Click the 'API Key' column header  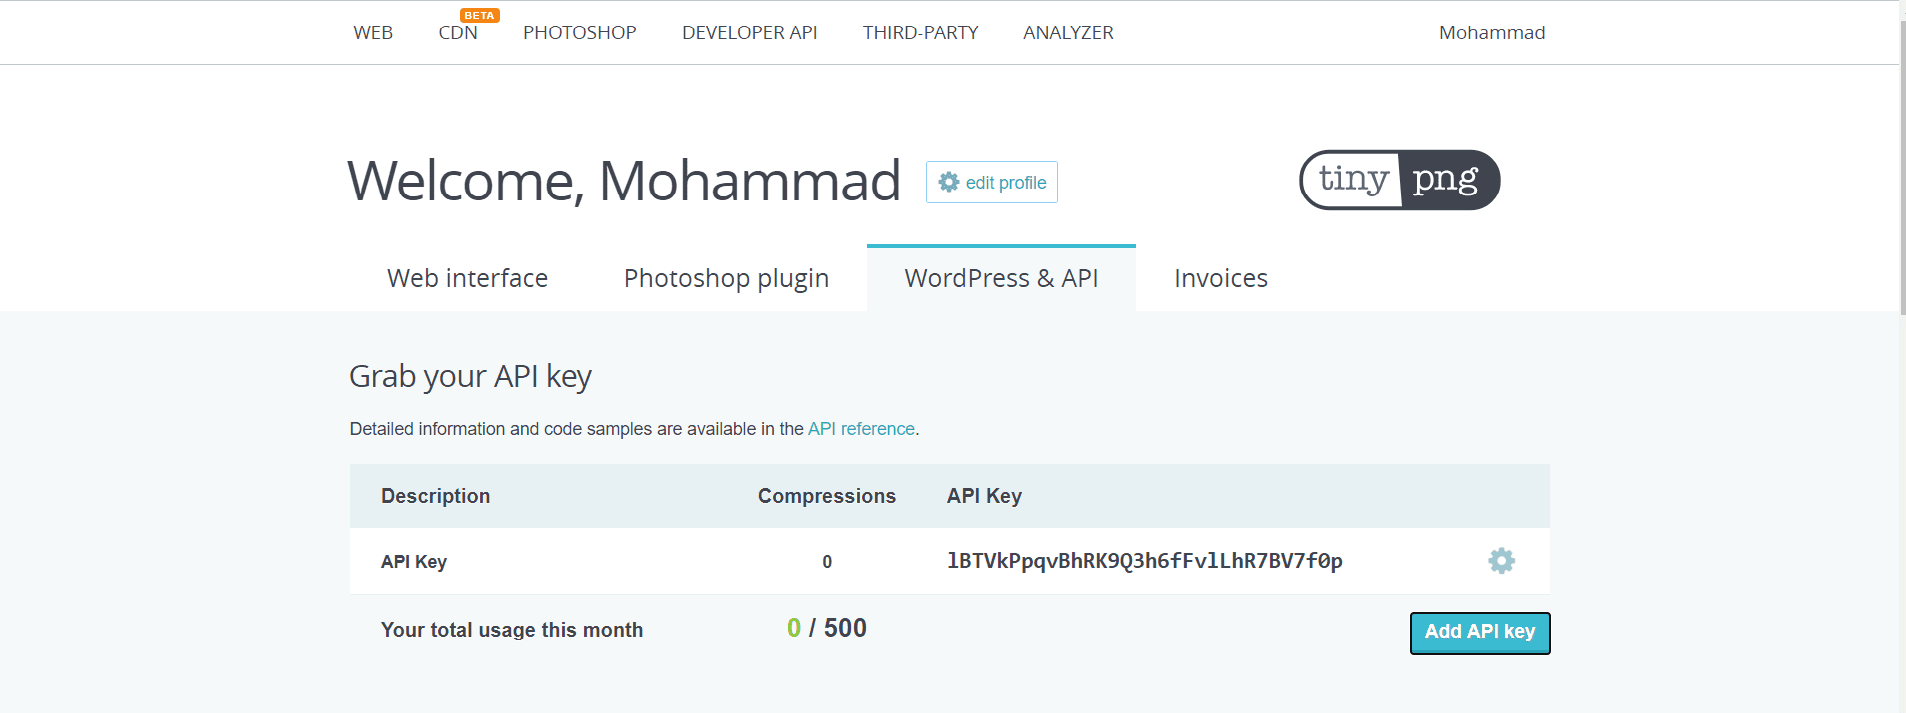click(985, 496)
